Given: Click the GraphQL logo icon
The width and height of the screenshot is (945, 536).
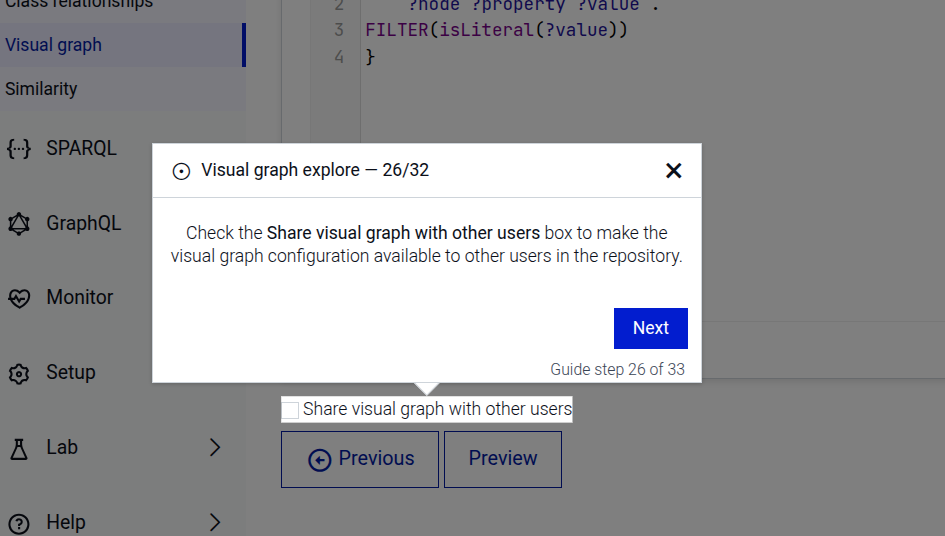Looking at the screenshot, I should (19, 224).
